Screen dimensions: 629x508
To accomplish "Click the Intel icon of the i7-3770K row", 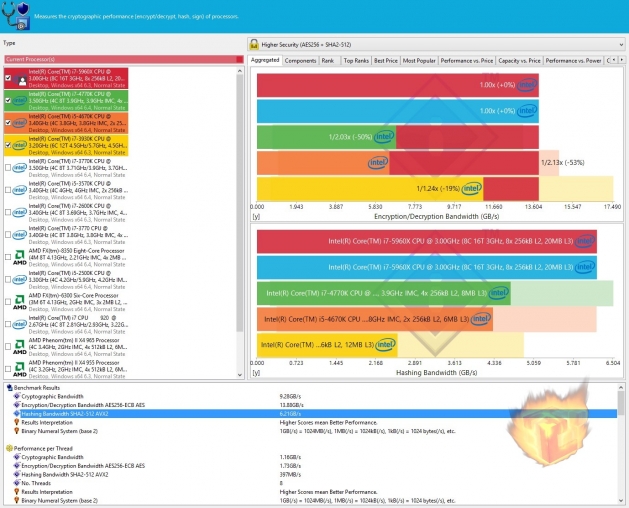I will pyautogui.click(x=20, y=168).
